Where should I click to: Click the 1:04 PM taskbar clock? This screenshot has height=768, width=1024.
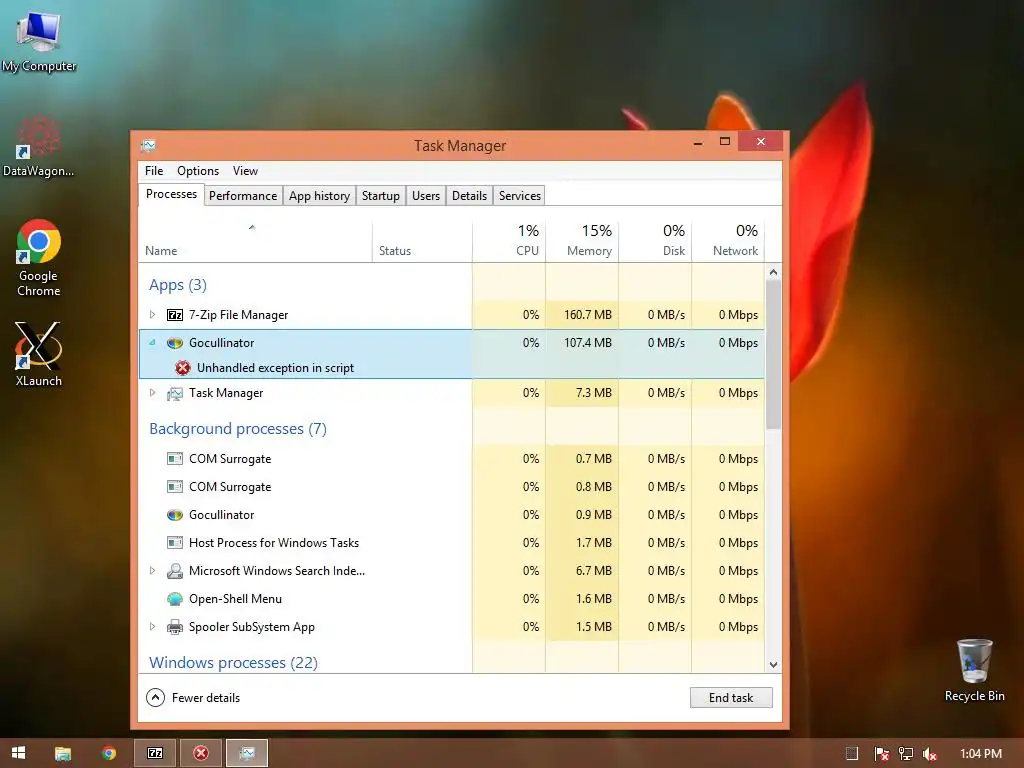coord(981,754)
